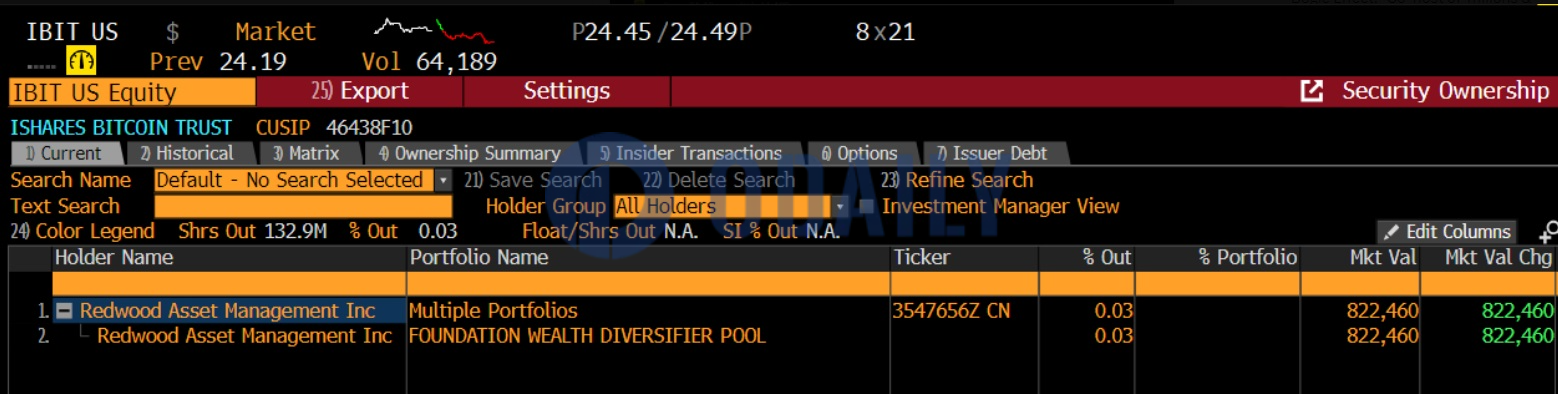Click the Refine Search link

click(x=957, y=181)
